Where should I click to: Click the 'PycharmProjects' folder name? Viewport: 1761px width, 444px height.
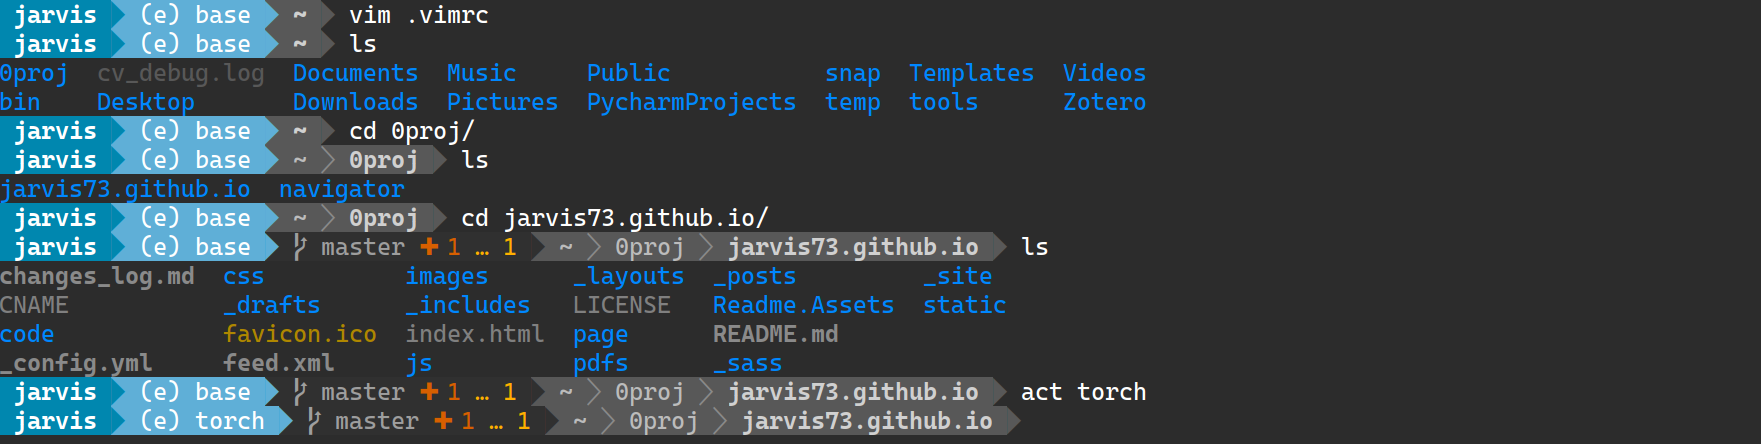(691, 103)
